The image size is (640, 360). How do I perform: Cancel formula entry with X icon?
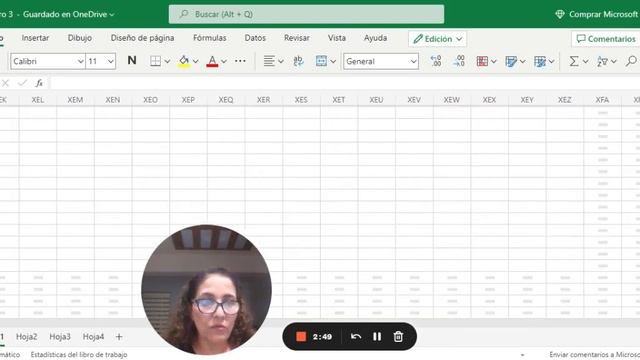pyautogui.click(x=5, y=83)
